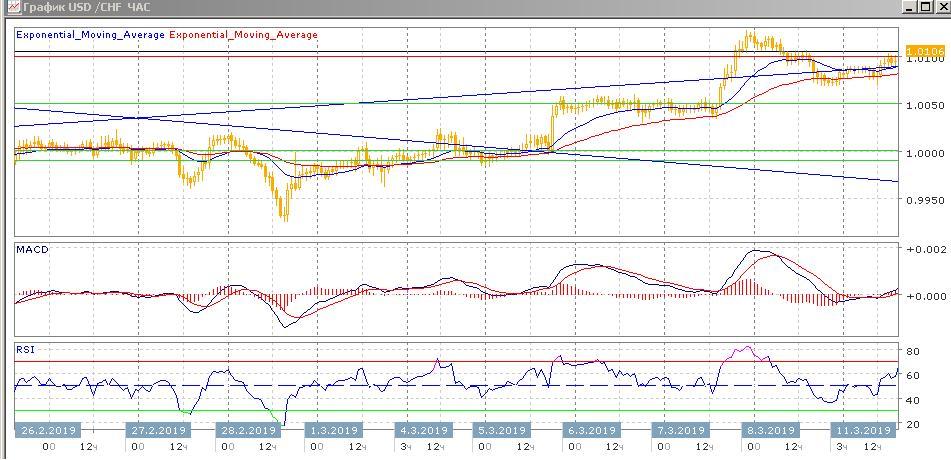Click the 6.3.2019 date marker

pos(592,430)
